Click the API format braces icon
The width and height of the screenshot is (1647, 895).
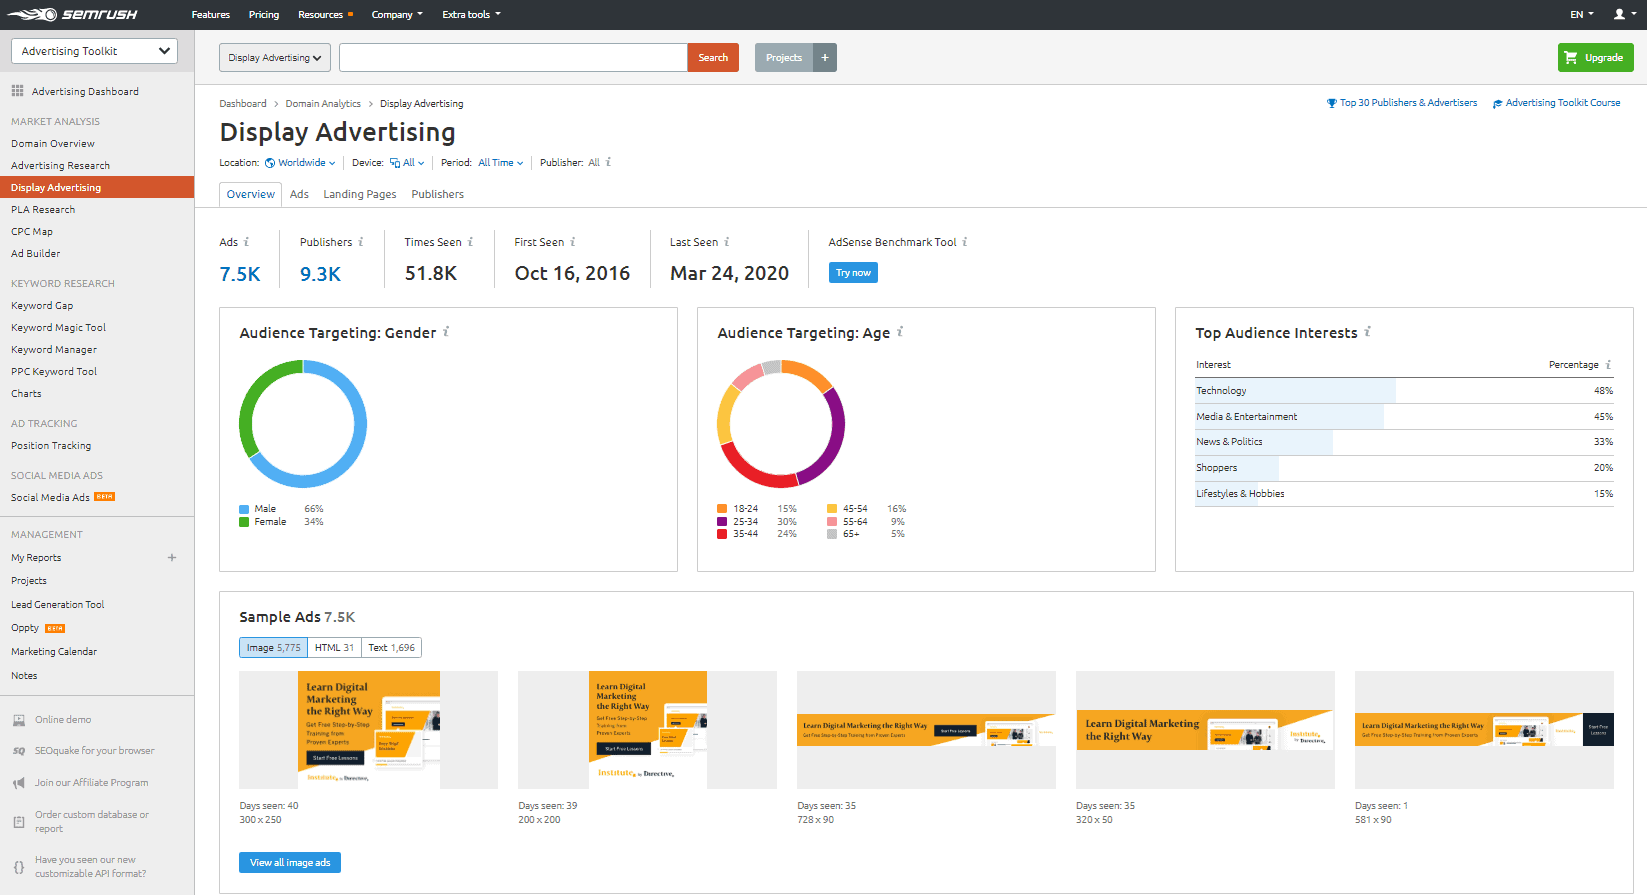[x=19, y=867]
